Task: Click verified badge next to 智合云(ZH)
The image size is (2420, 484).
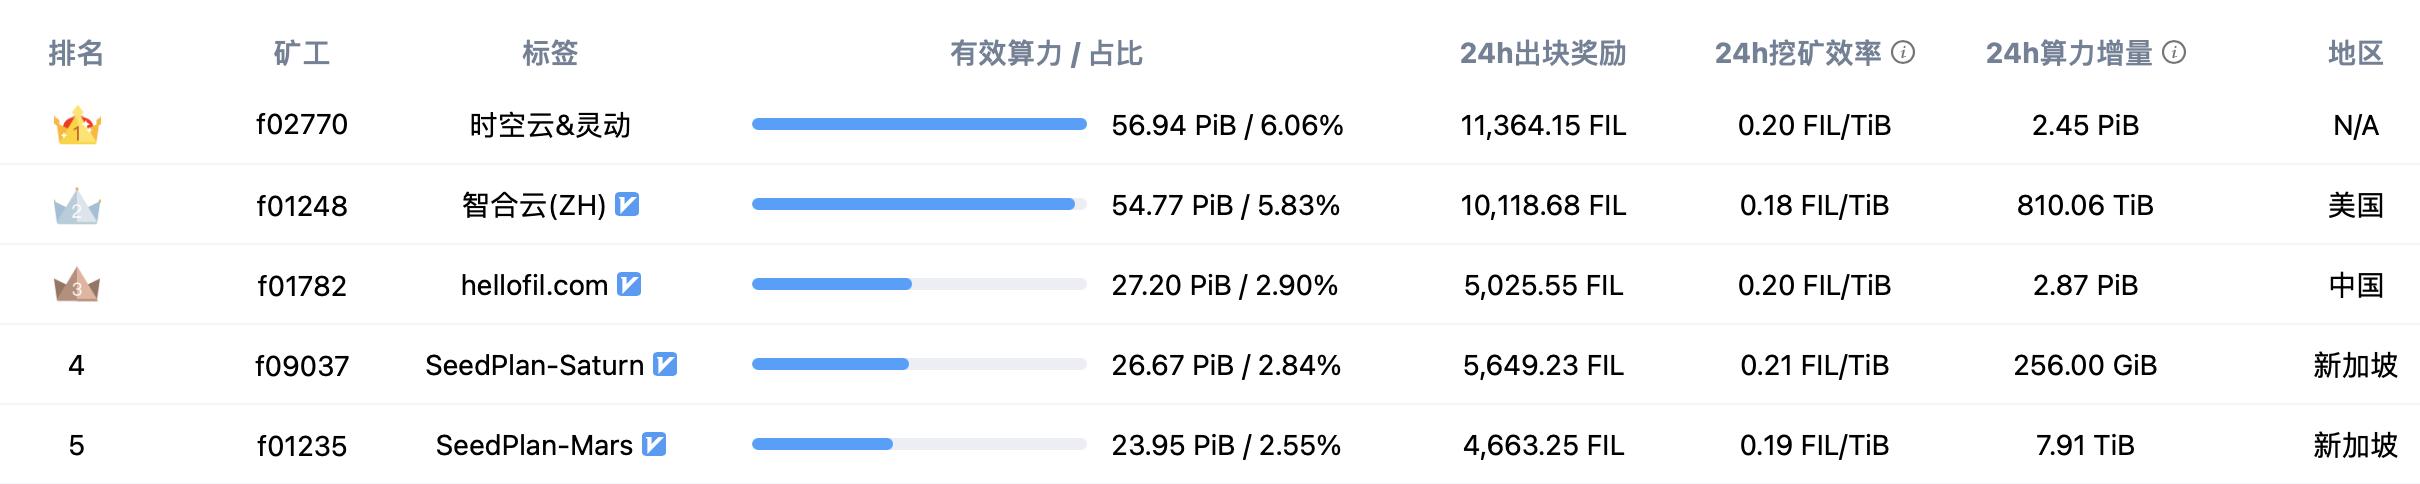Action: pos(627,205)
